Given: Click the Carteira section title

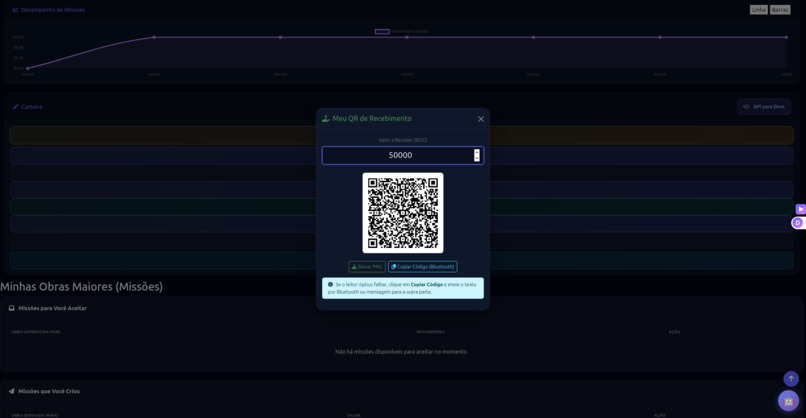Looking at the screenshot, I should [x=31, y=107].
